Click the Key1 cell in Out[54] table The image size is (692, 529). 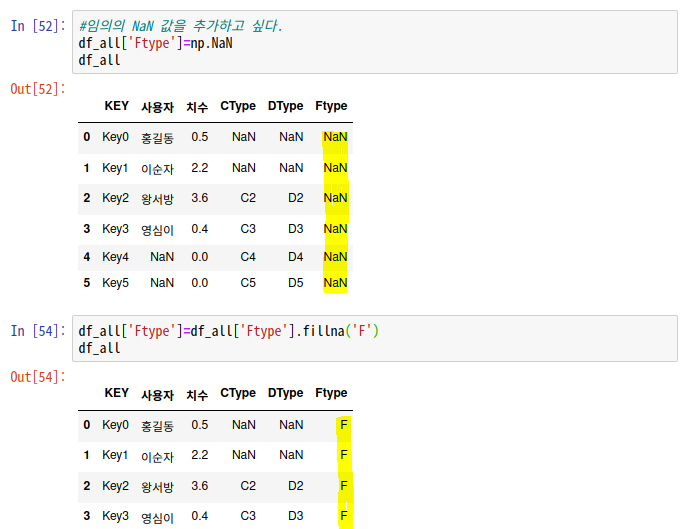[x=115, y=455]
